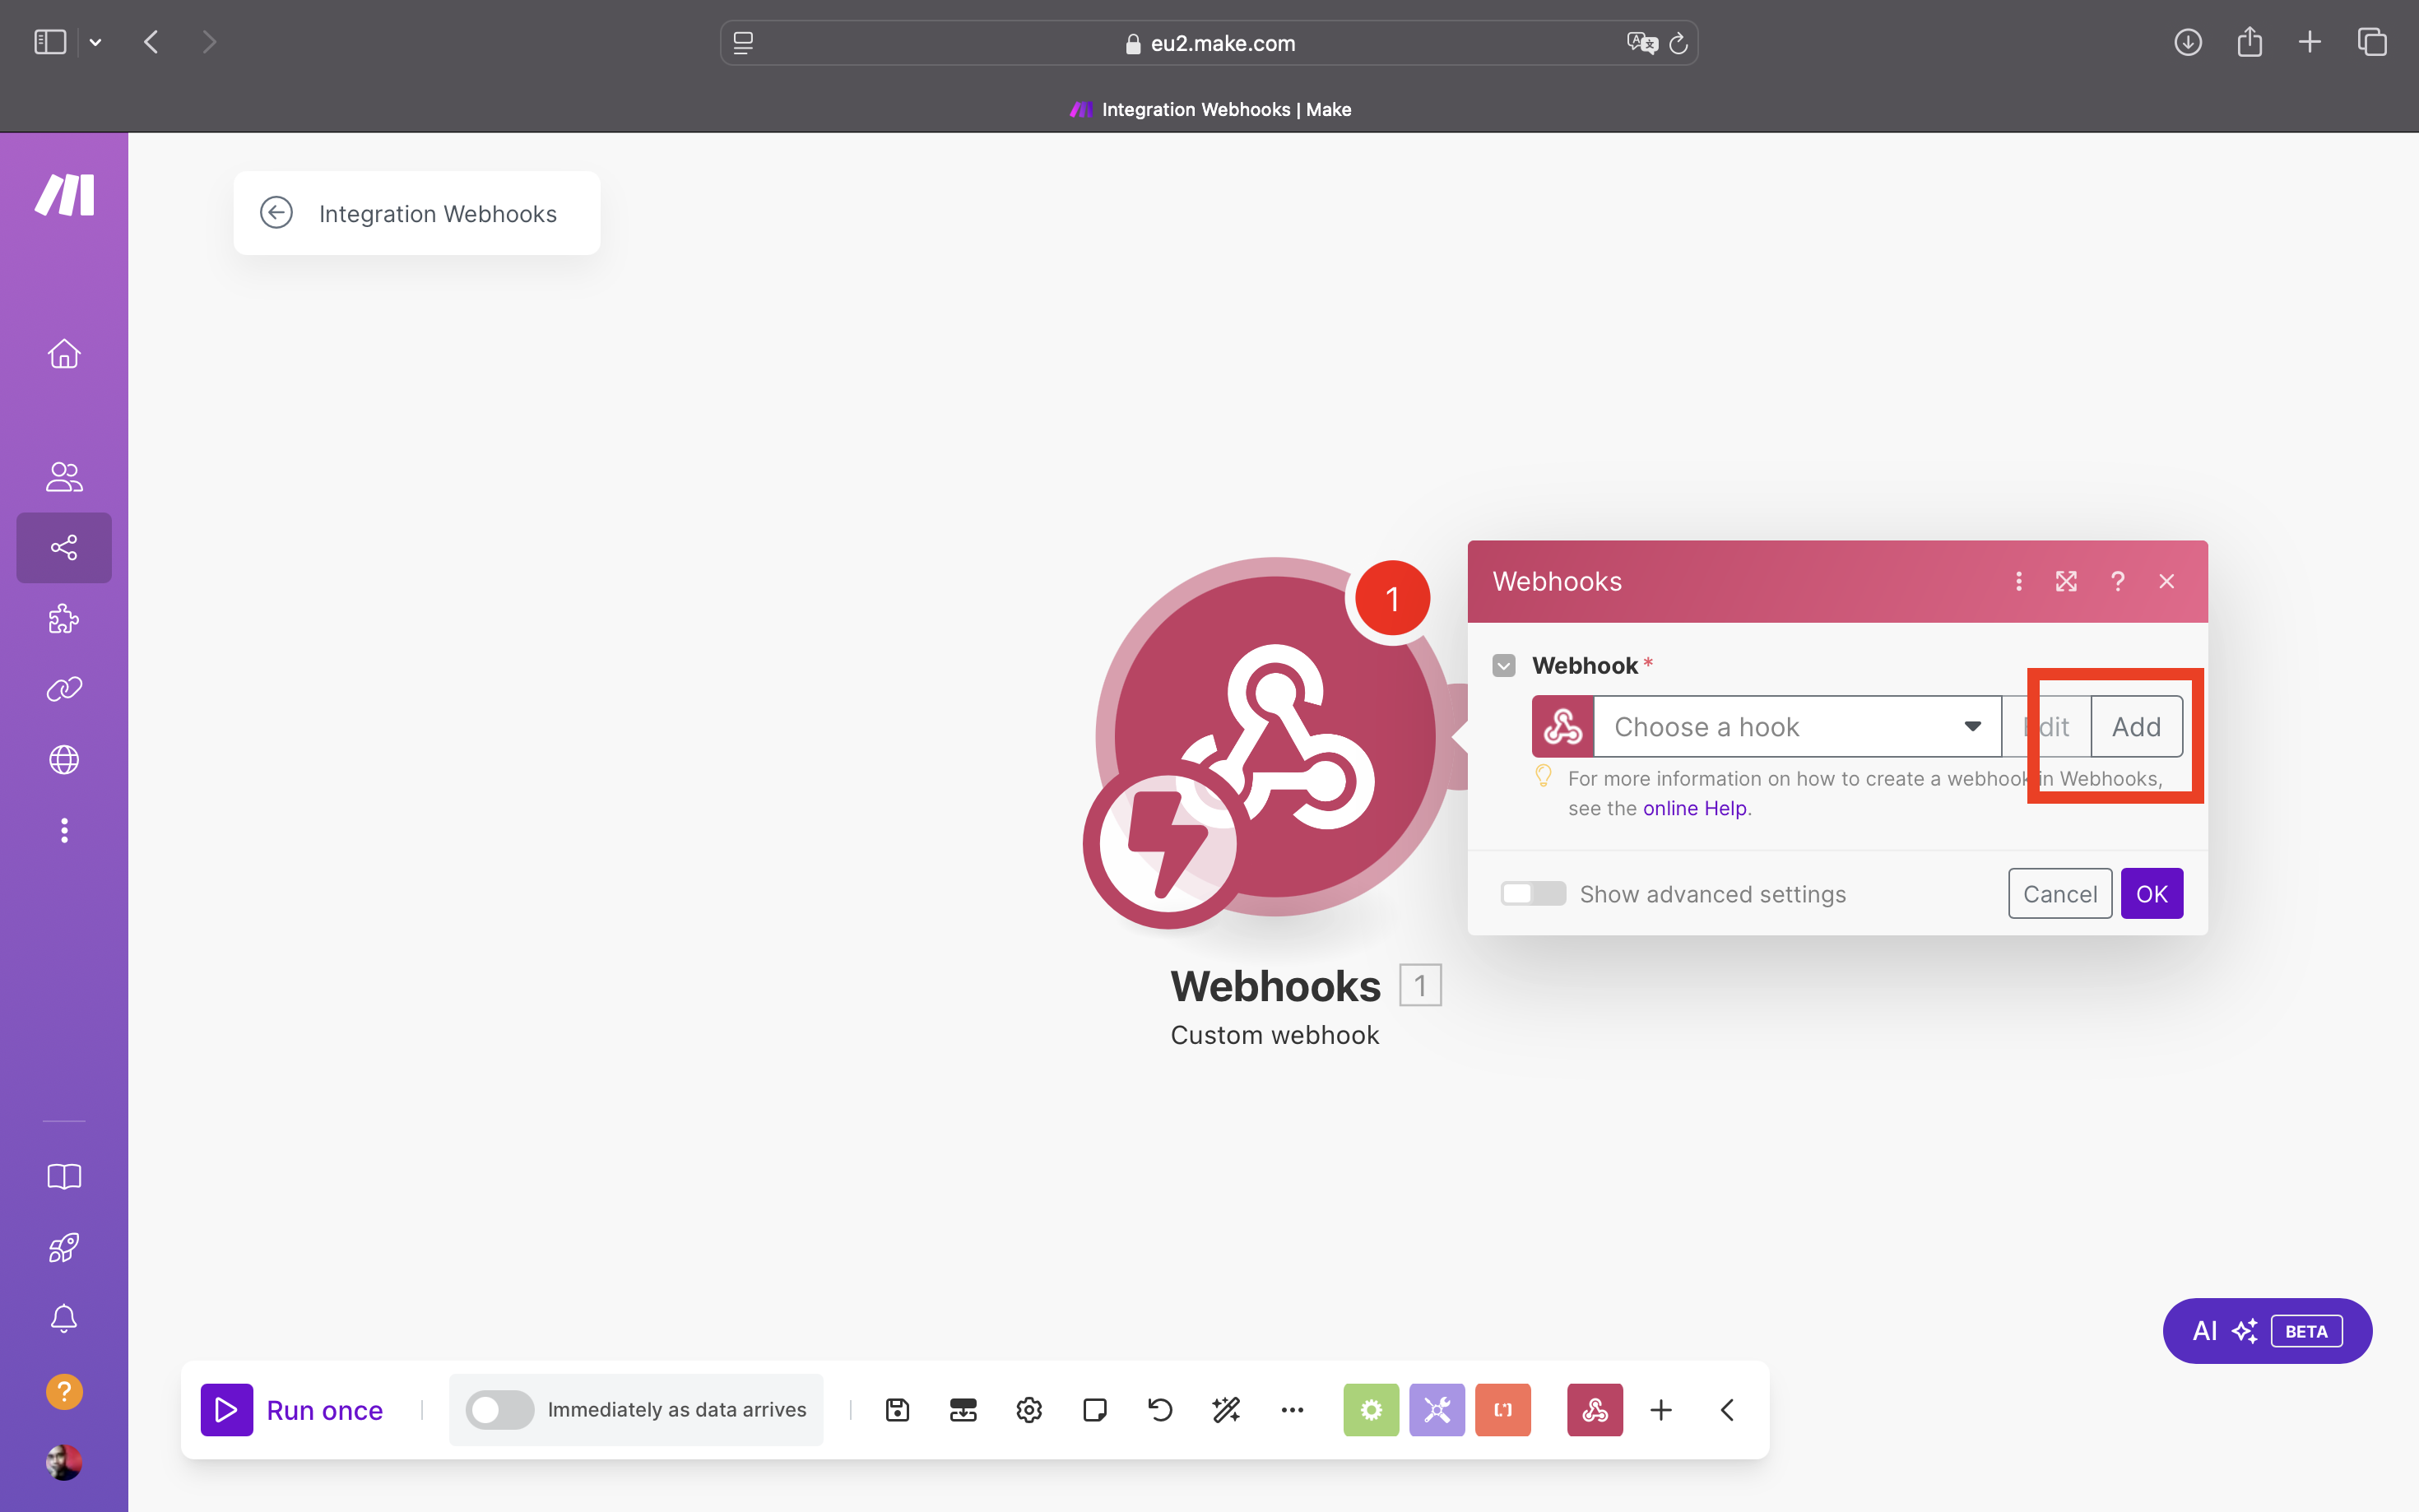The height and width of the screenshot is (1512, 2419).
Task: Click the Run once playback icon
Action: click(228, 1409)
